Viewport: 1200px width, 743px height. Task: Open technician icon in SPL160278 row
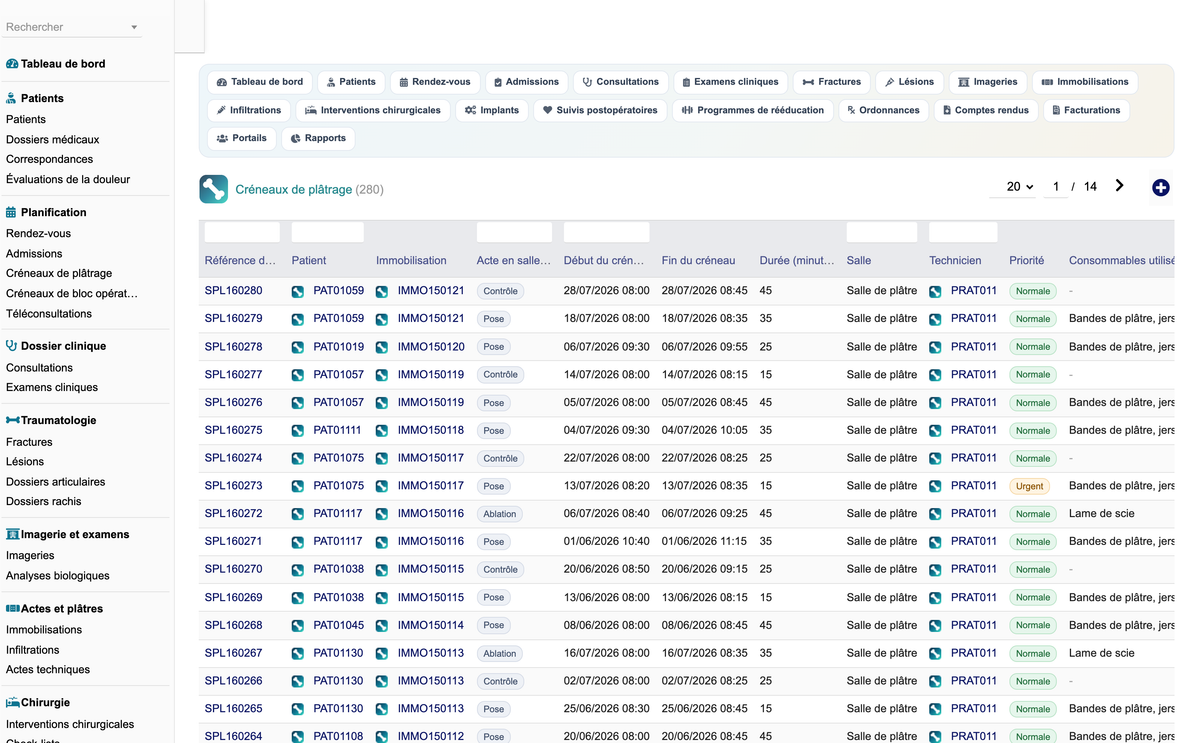935,348
